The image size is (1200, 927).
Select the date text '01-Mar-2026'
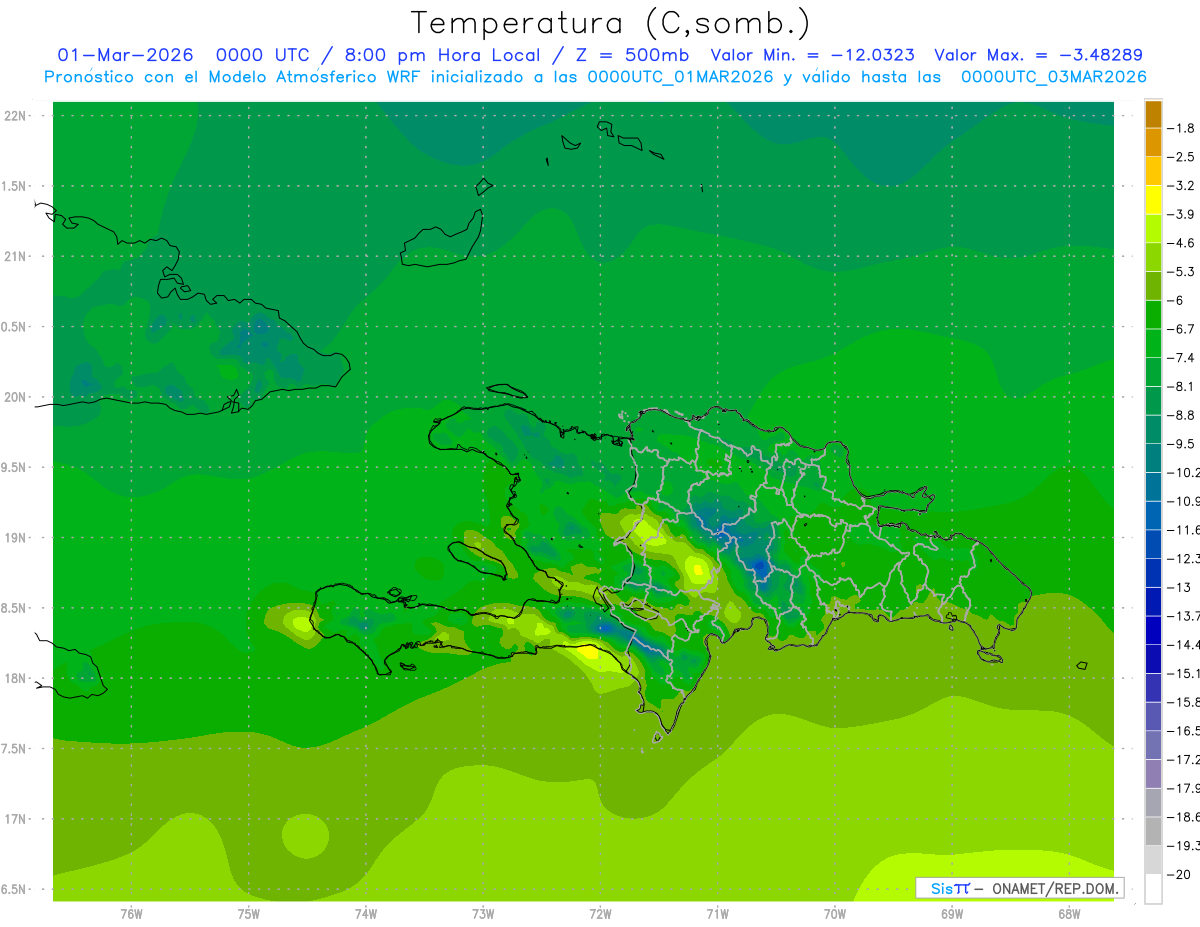click(x=125, y=55)
